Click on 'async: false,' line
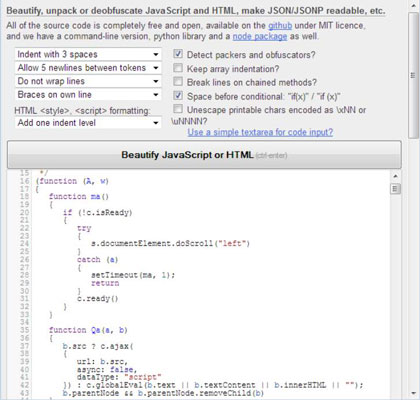 point(107,369)
